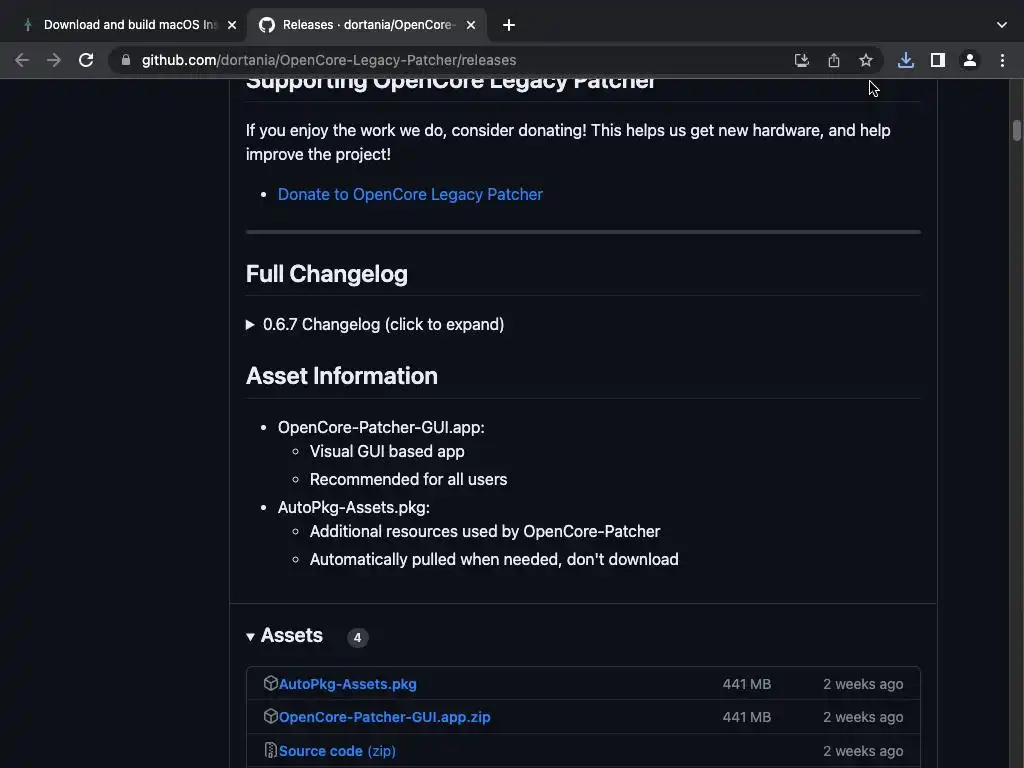Open the tab search dropdown arrow
Screen dimensions: 1024x768
(x=1002, y=24)
